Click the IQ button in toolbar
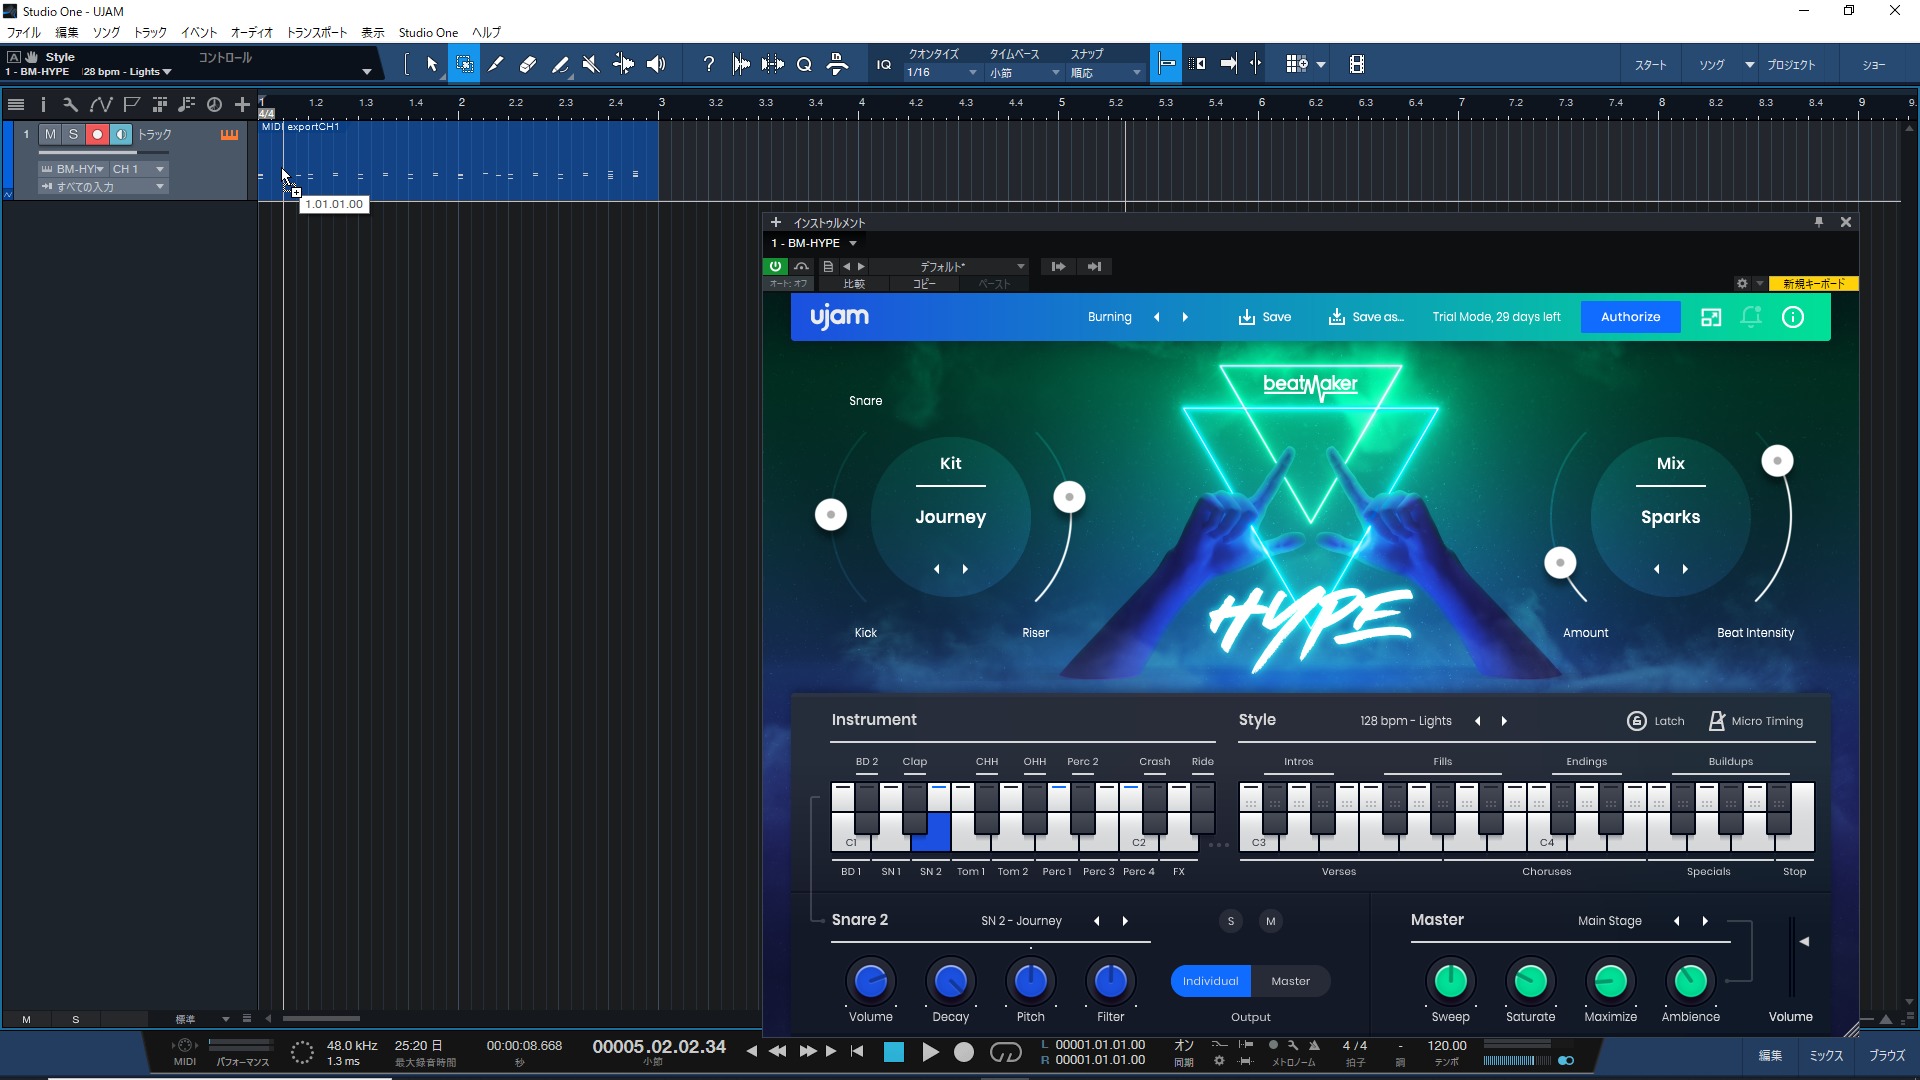Screen dimensions: 1920x1080 coord(884,65)
